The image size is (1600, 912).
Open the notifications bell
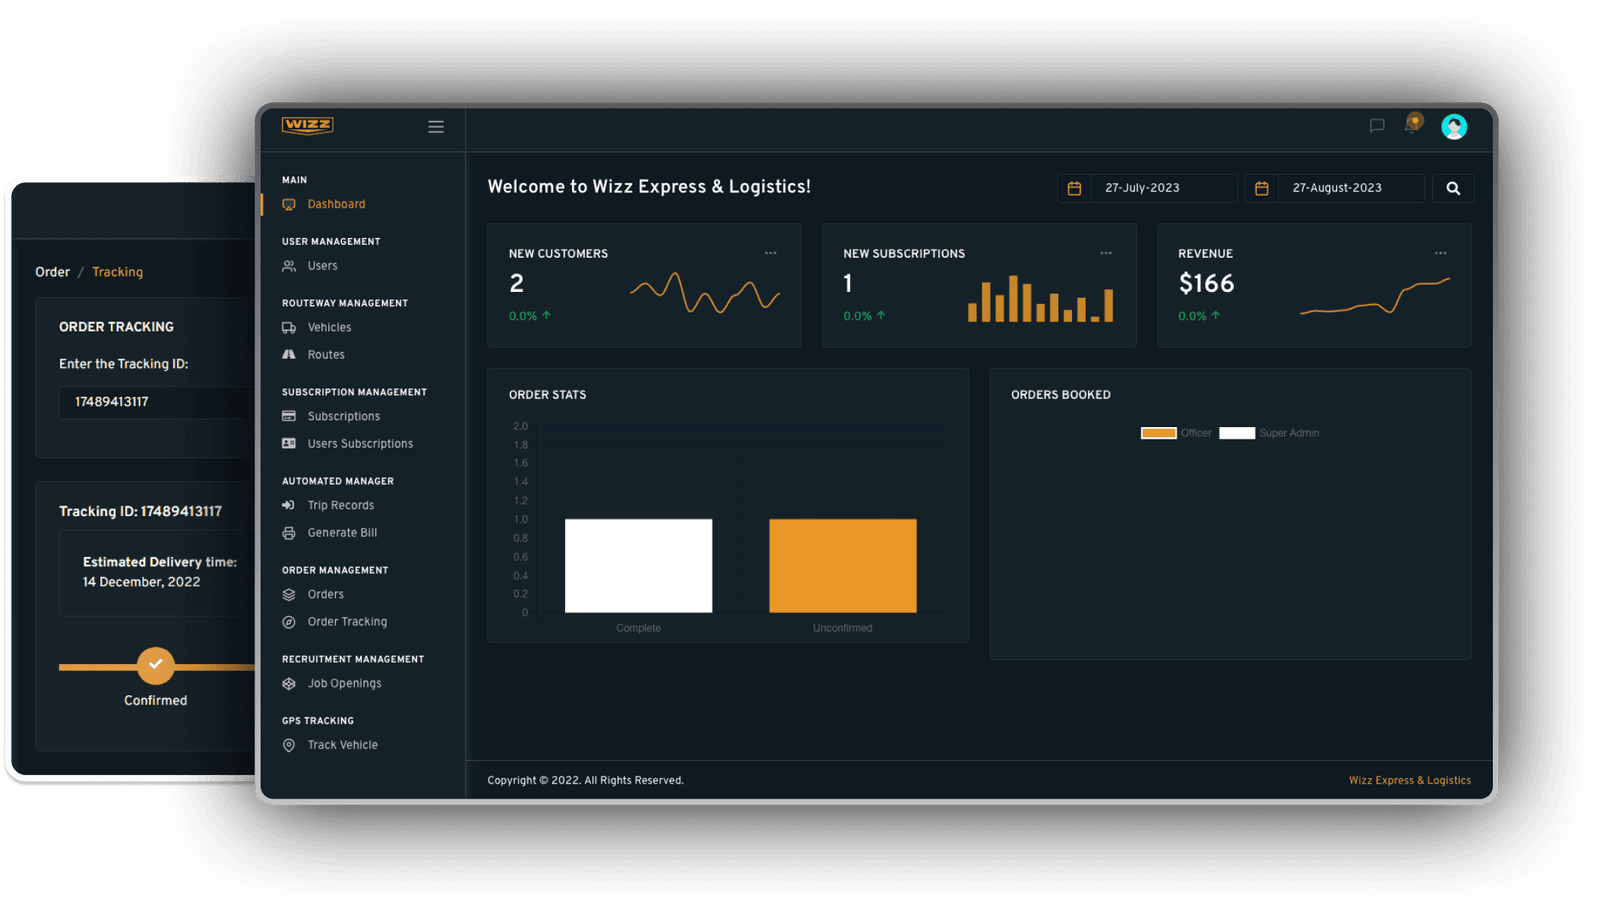click(1413, 124)
